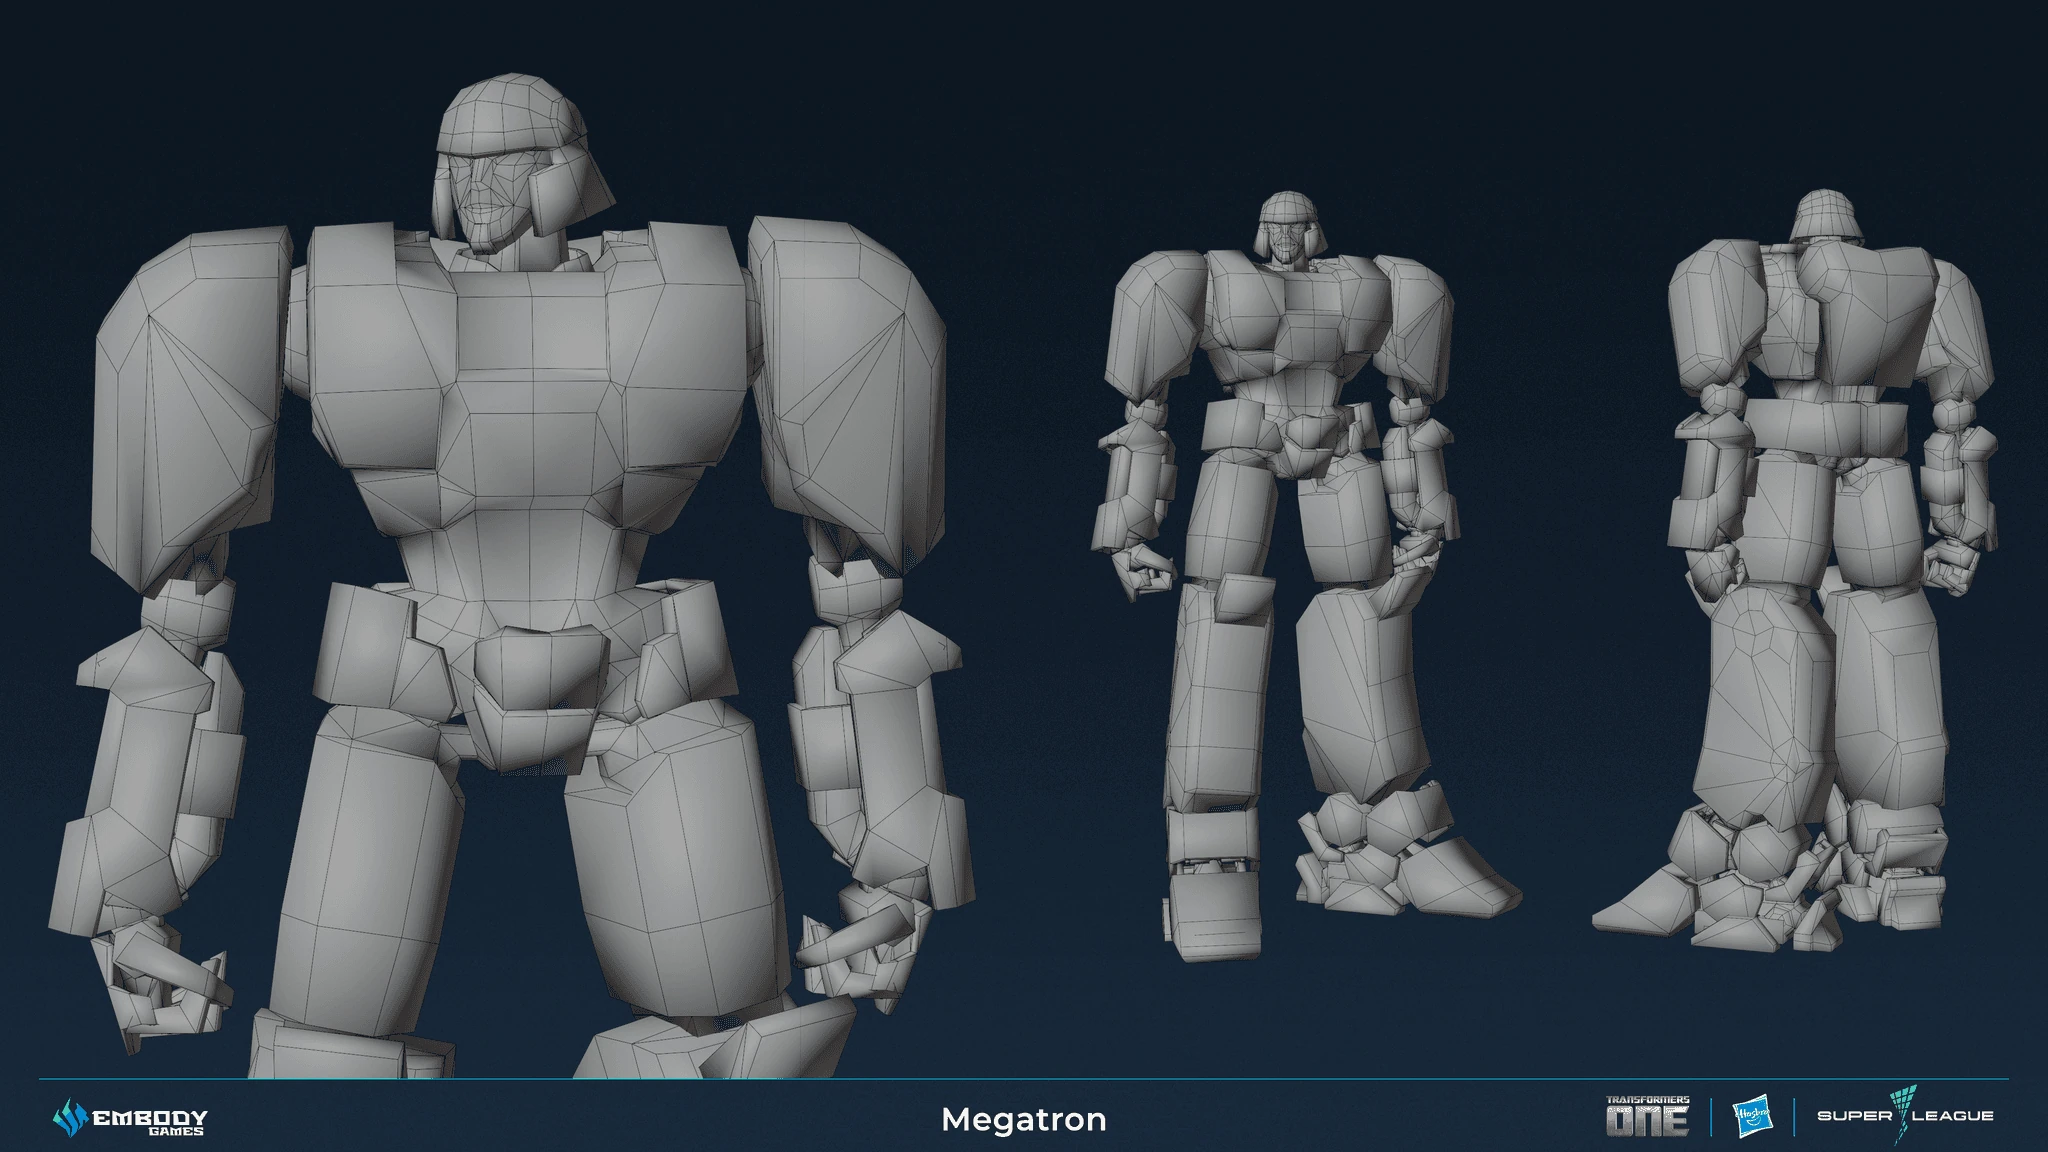Click the Embody Games logo

(130, 1118)
